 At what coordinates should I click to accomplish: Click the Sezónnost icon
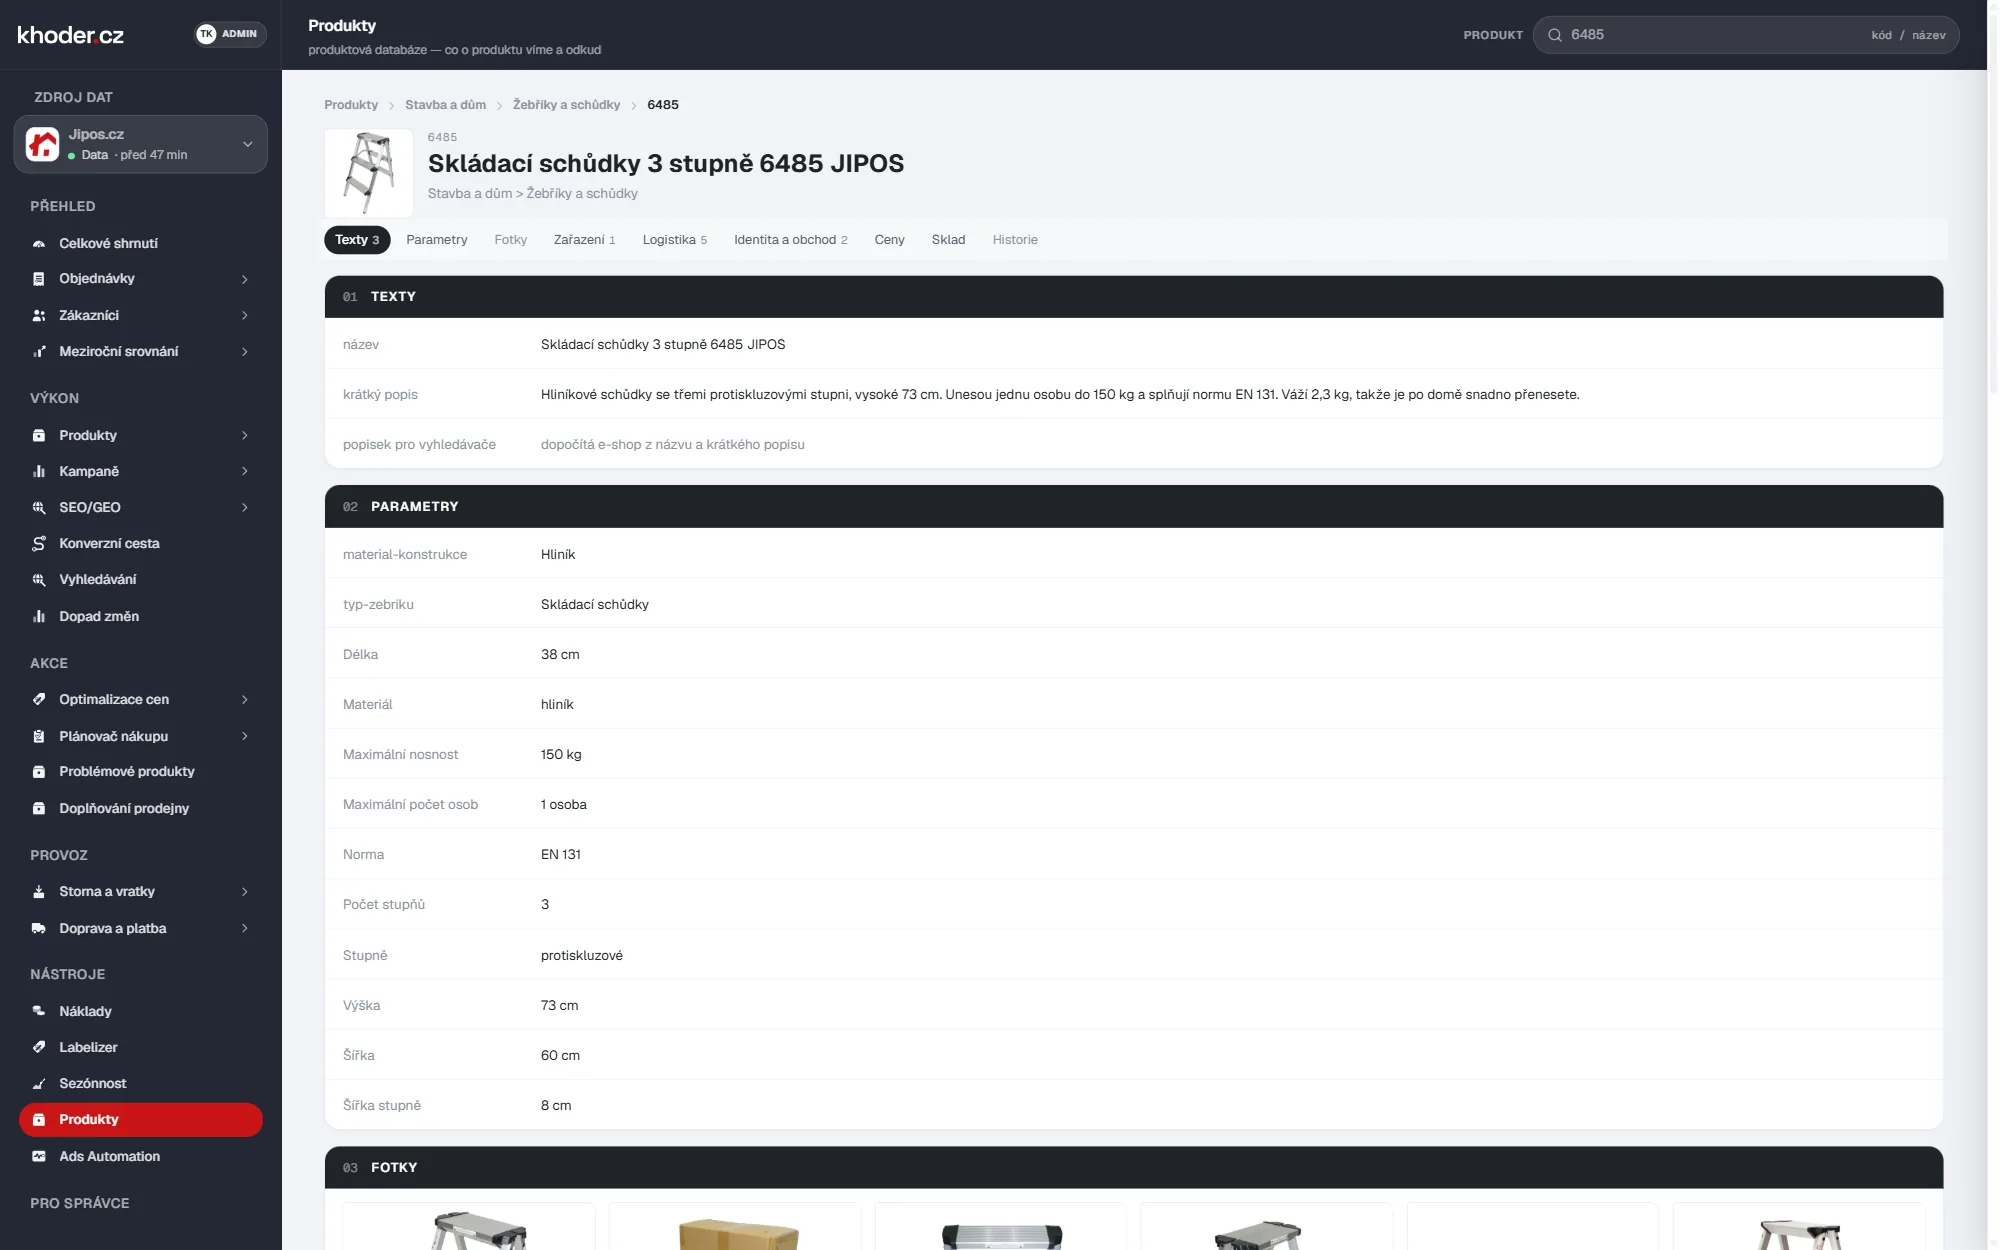click(39, 1083)
